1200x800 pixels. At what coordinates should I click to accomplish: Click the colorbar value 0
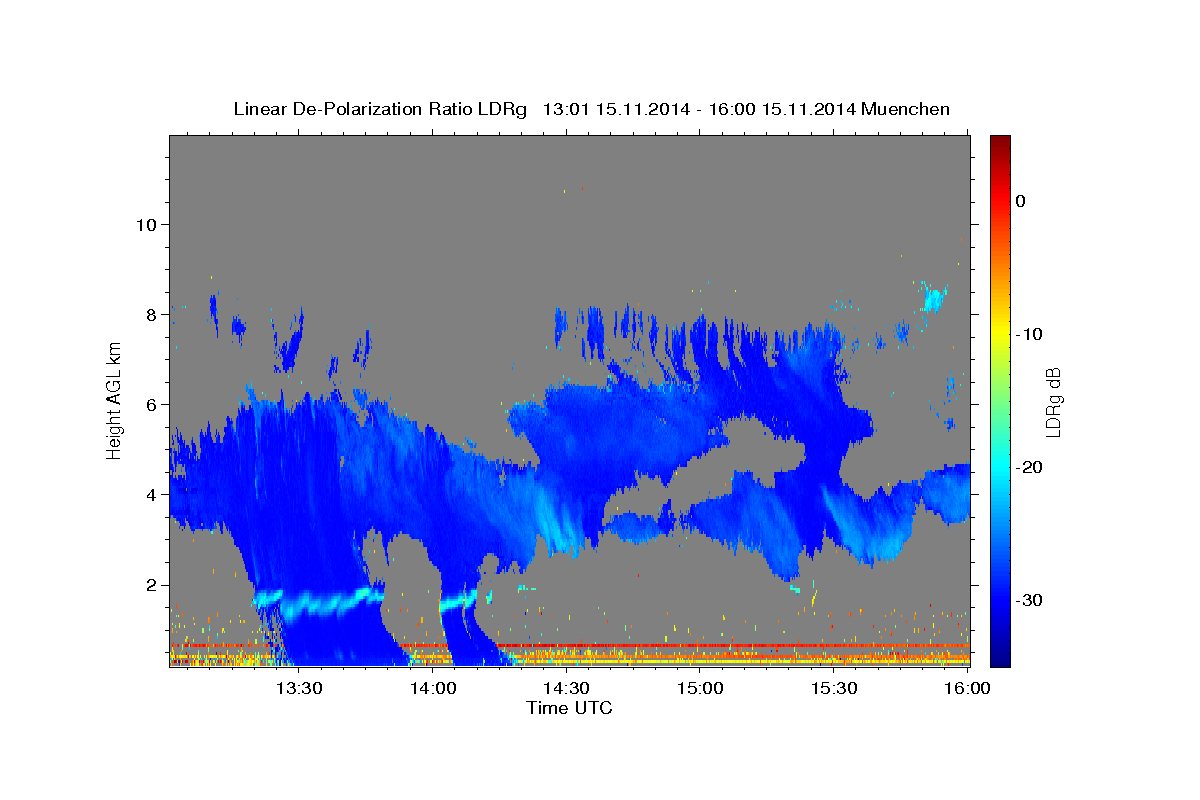[x=1021, y=201]
